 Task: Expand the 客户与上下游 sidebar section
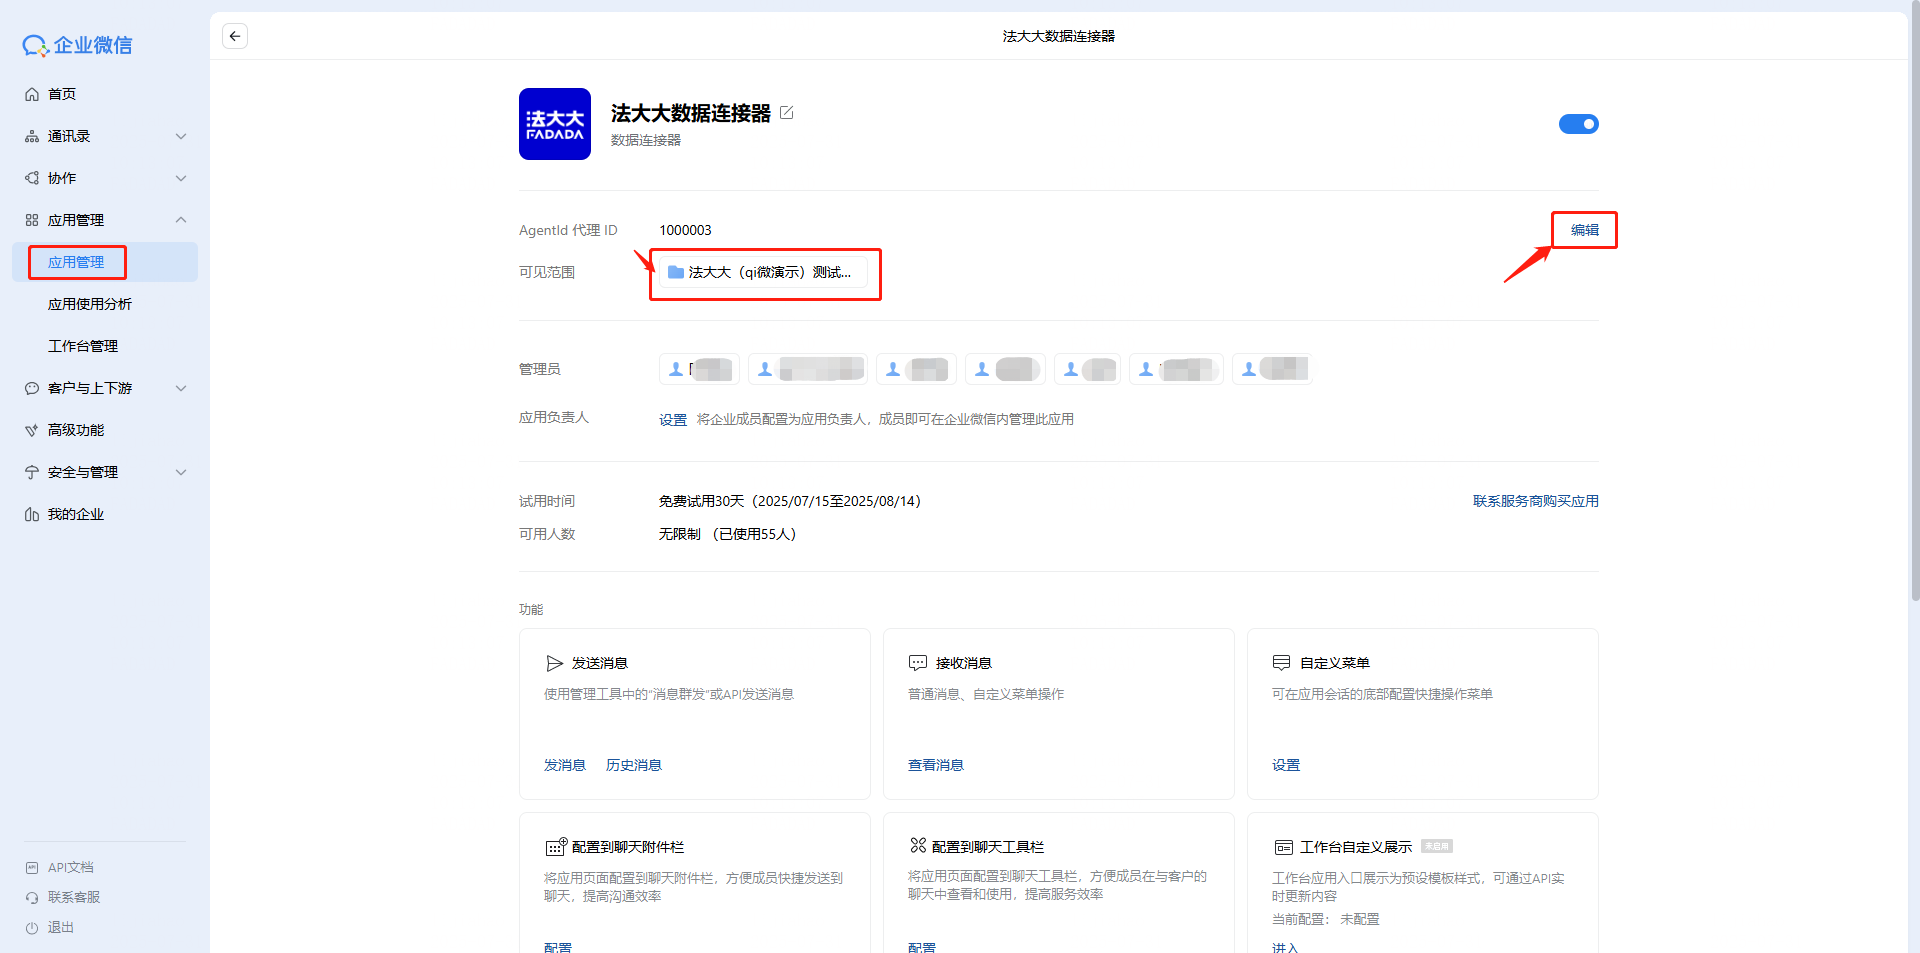click(181, 388)
